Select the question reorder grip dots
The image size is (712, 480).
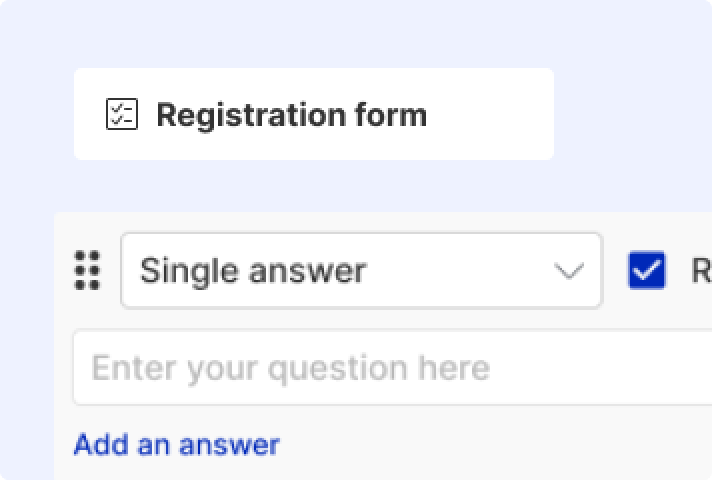pyautogui.click(x=87, y=270)
